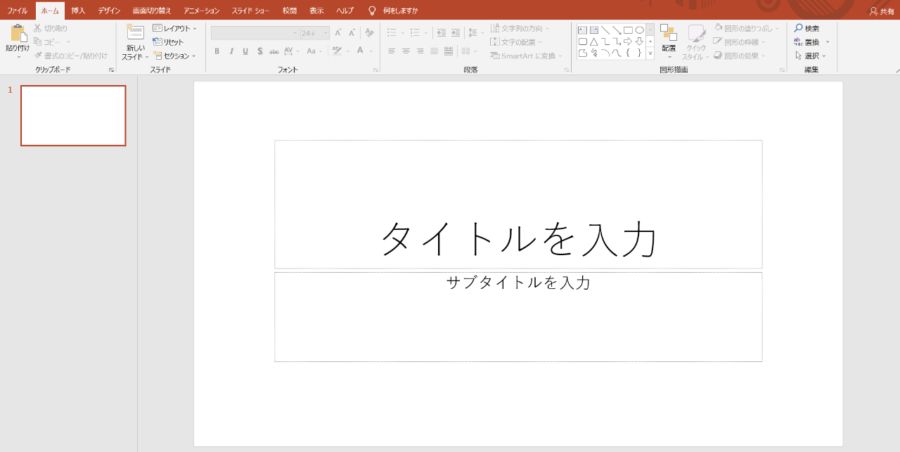Click the Reset (リセット) slide button
Viewport: 900px width, 452px height.
point(170,42)
